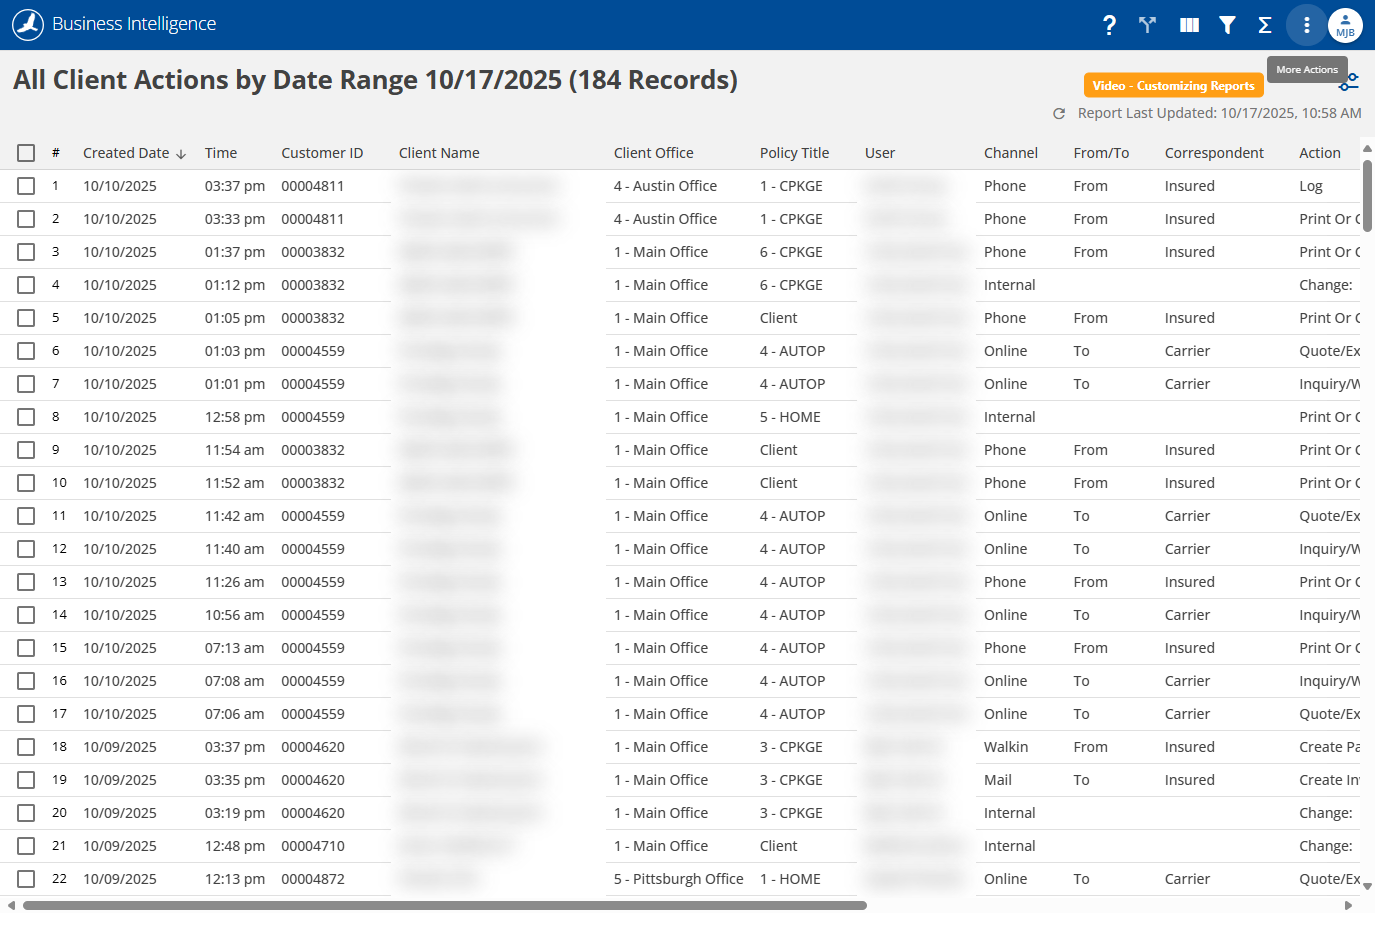1375x926 pixels.
Task: Click the Business Intelligence logo icon
Action: pos(28,24)
